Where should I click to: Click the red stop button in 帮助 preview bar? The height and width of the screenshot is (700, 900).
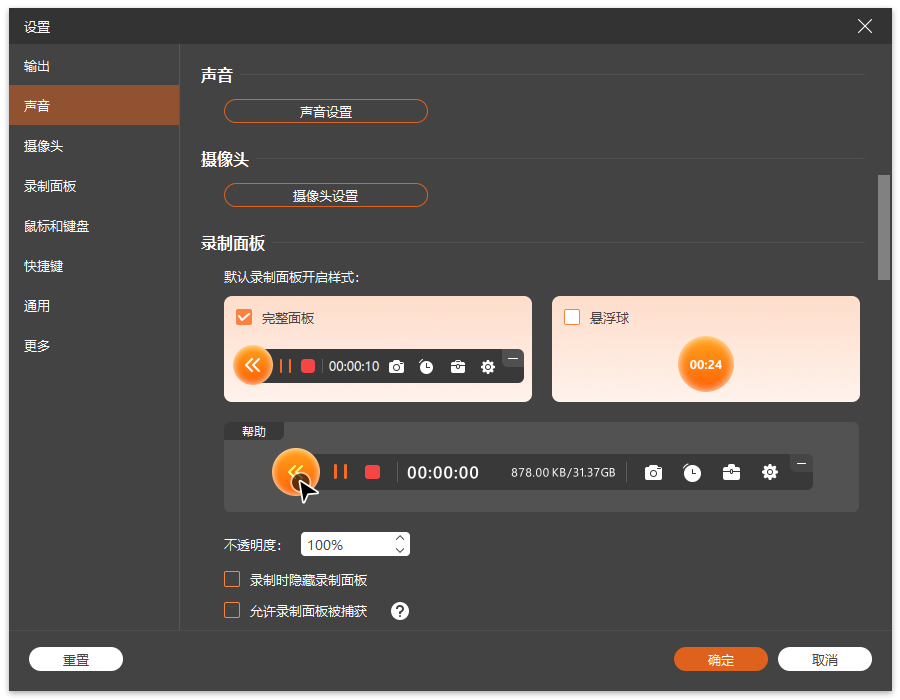(372, 472)
